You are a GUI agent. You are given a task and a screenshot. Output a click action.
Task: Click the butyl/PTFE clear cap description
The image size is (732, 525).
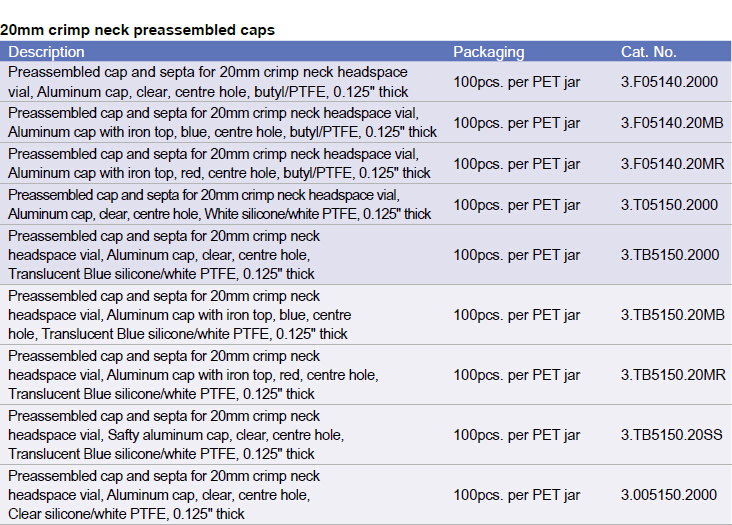click(x=208, y=82)
